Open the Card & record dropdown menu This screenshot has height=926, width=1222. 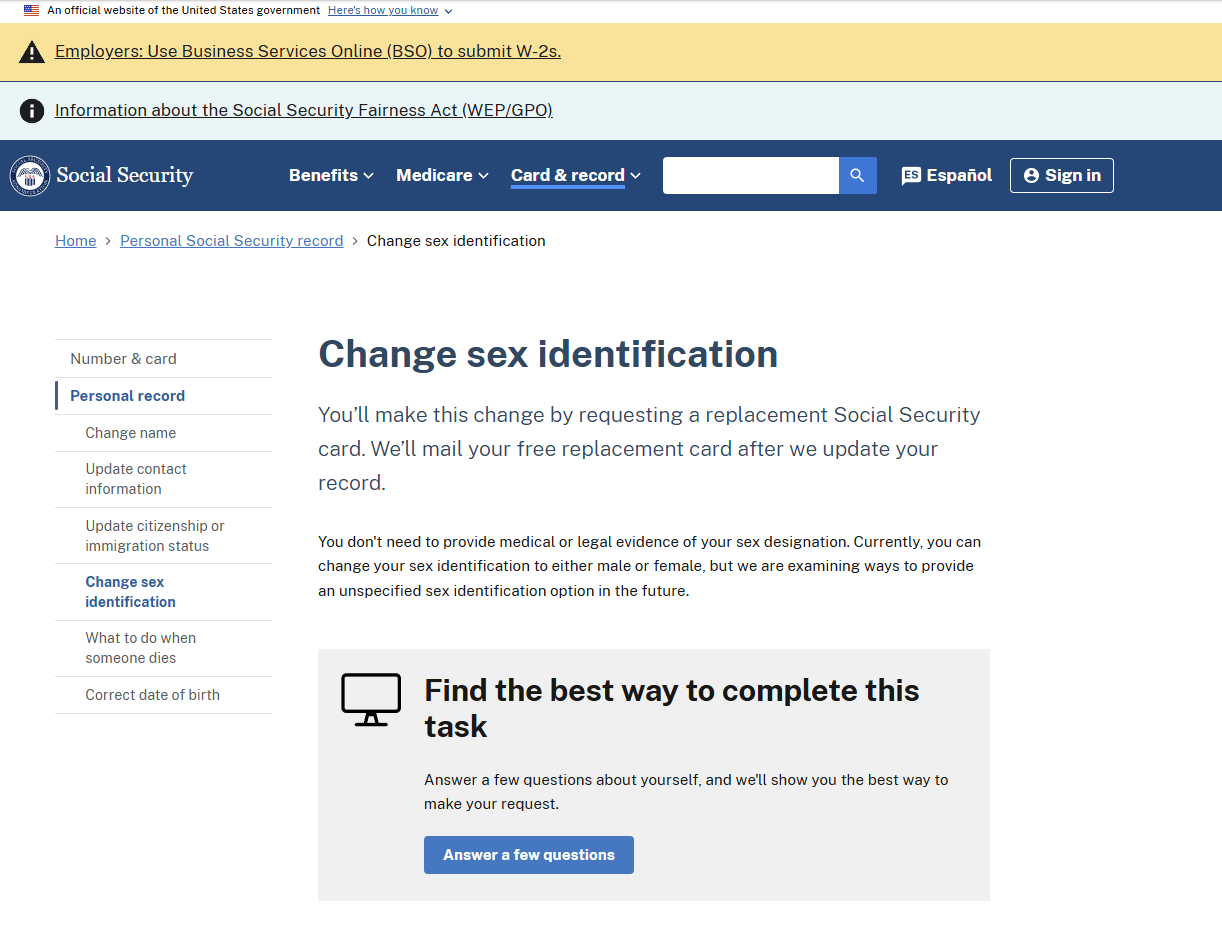576,175
